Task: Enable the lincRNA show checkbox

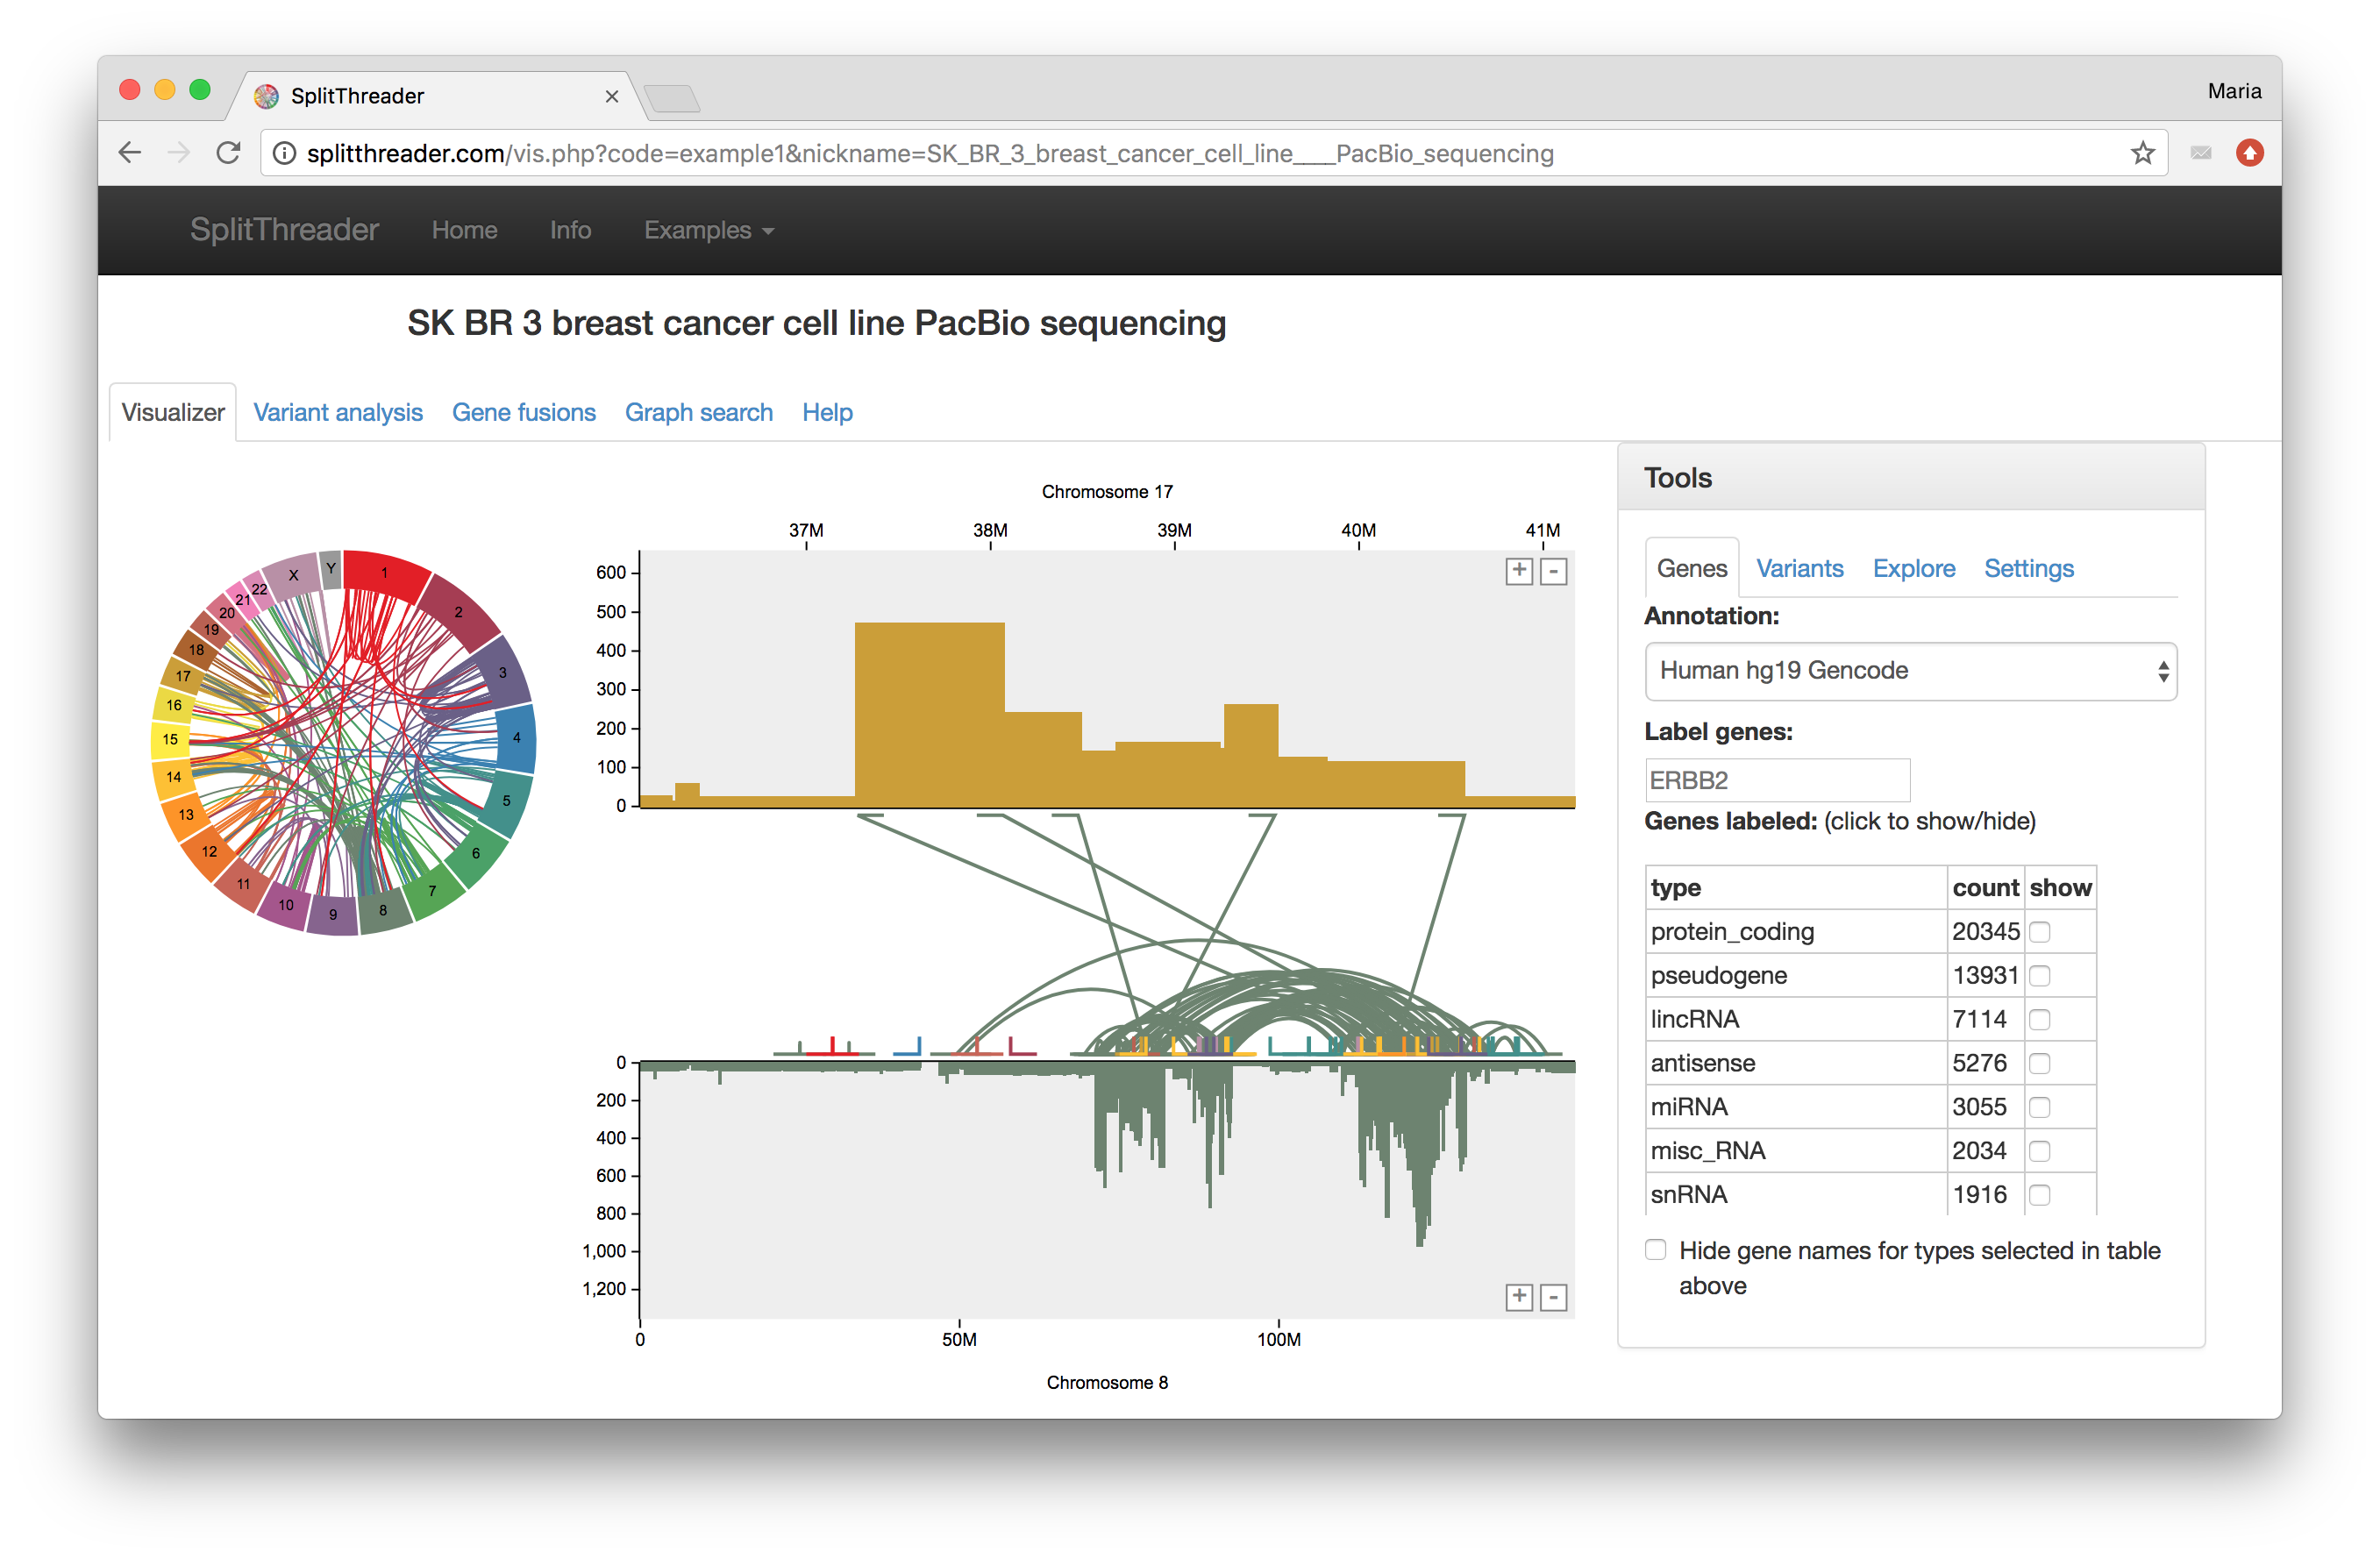Action: pos(2039,1019)
